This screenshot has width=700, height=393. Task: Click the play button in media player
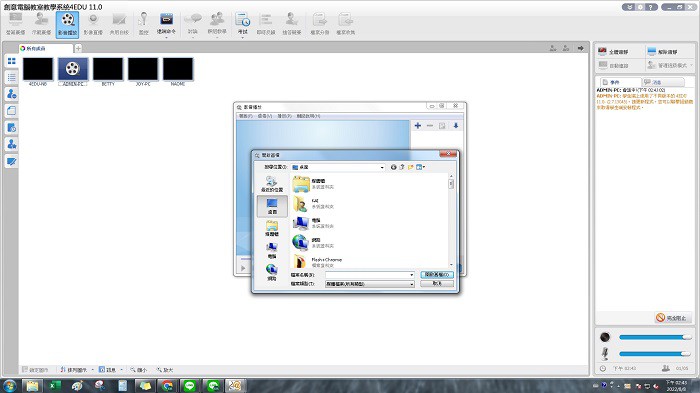click(x=243, y=268)
